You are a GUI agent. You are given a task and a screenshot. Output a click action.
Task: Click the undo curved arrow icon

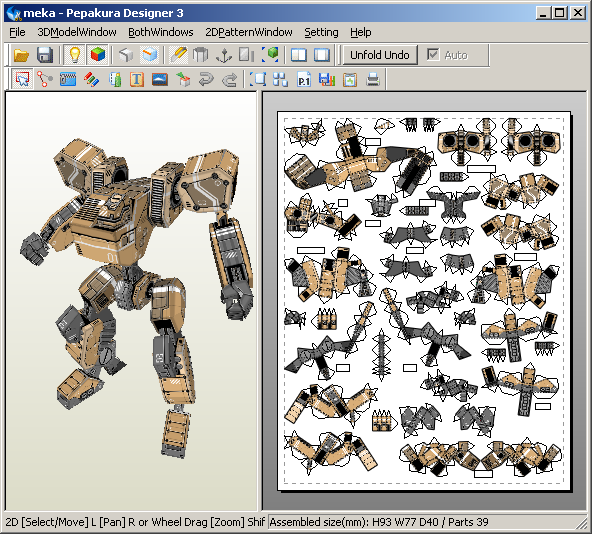point(206,79)
